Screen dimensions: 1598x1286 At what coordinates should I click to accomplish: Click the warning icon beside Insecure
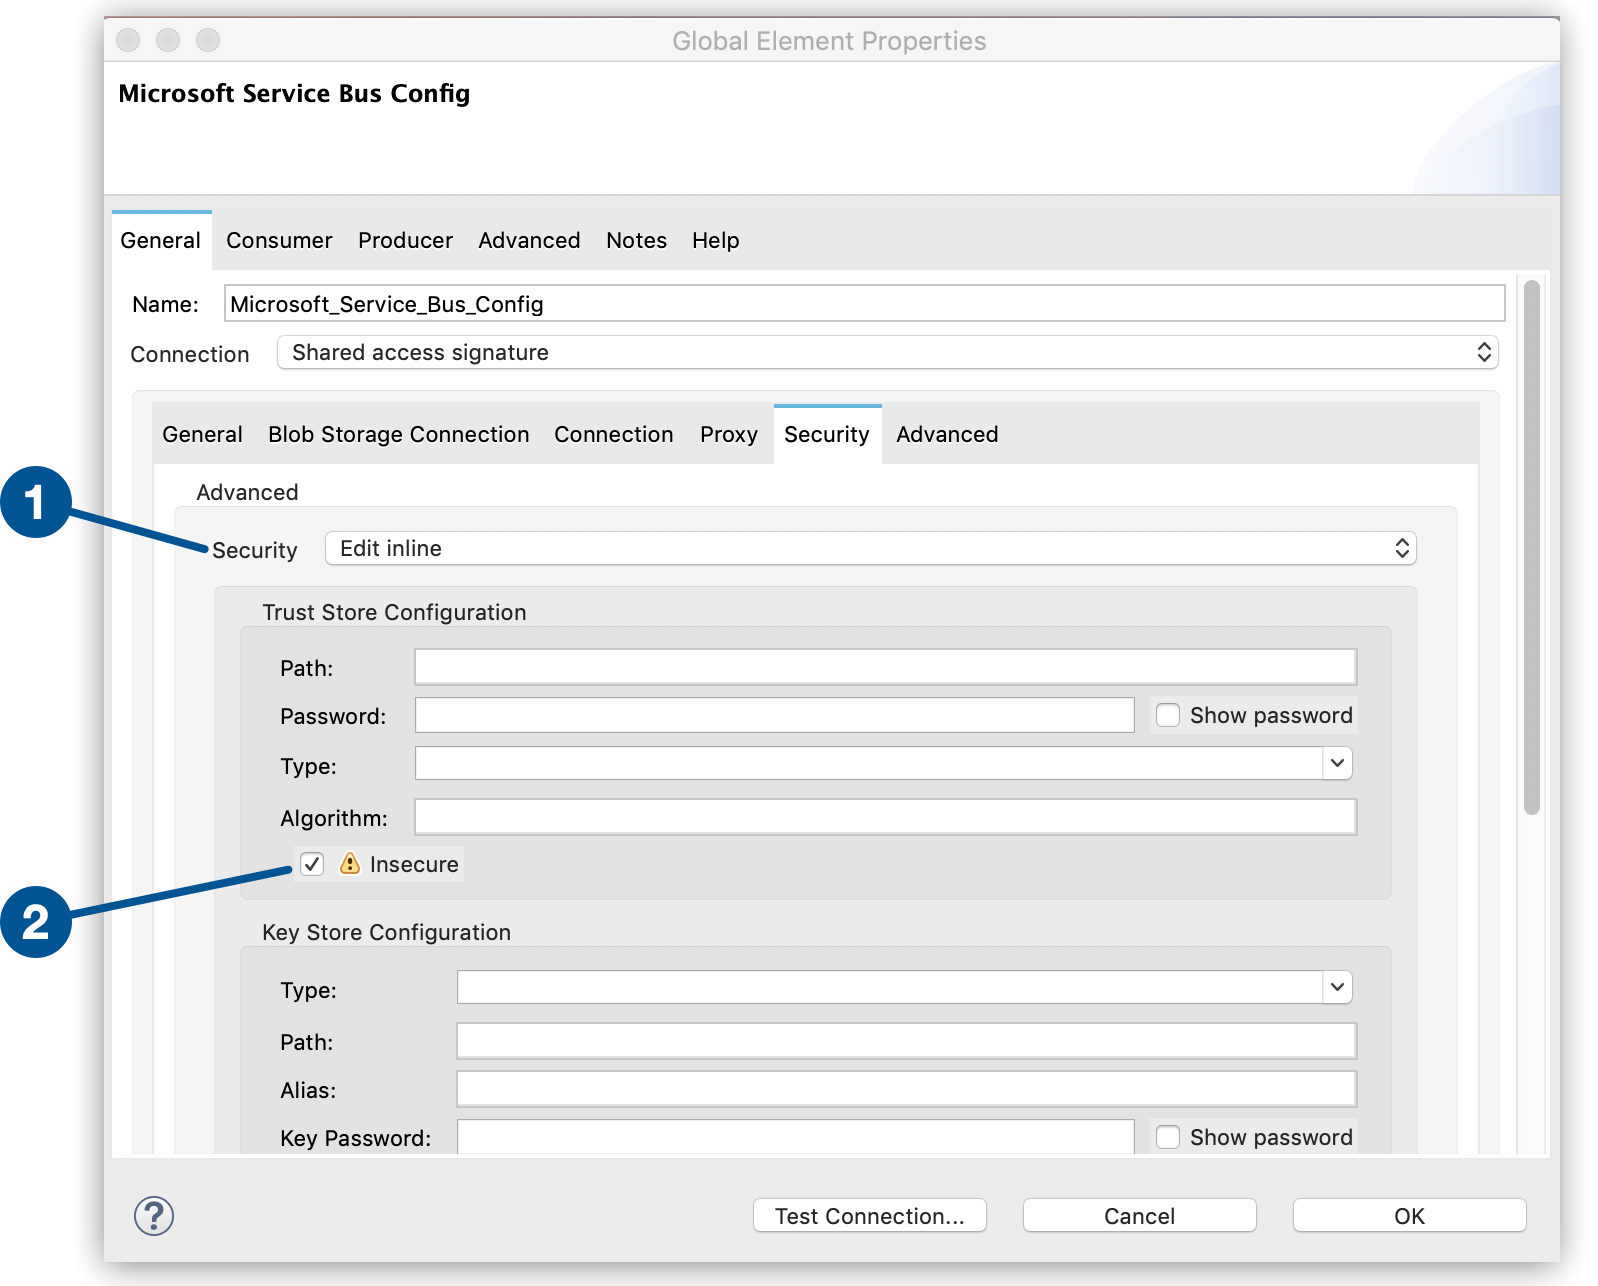pos(349,863)
